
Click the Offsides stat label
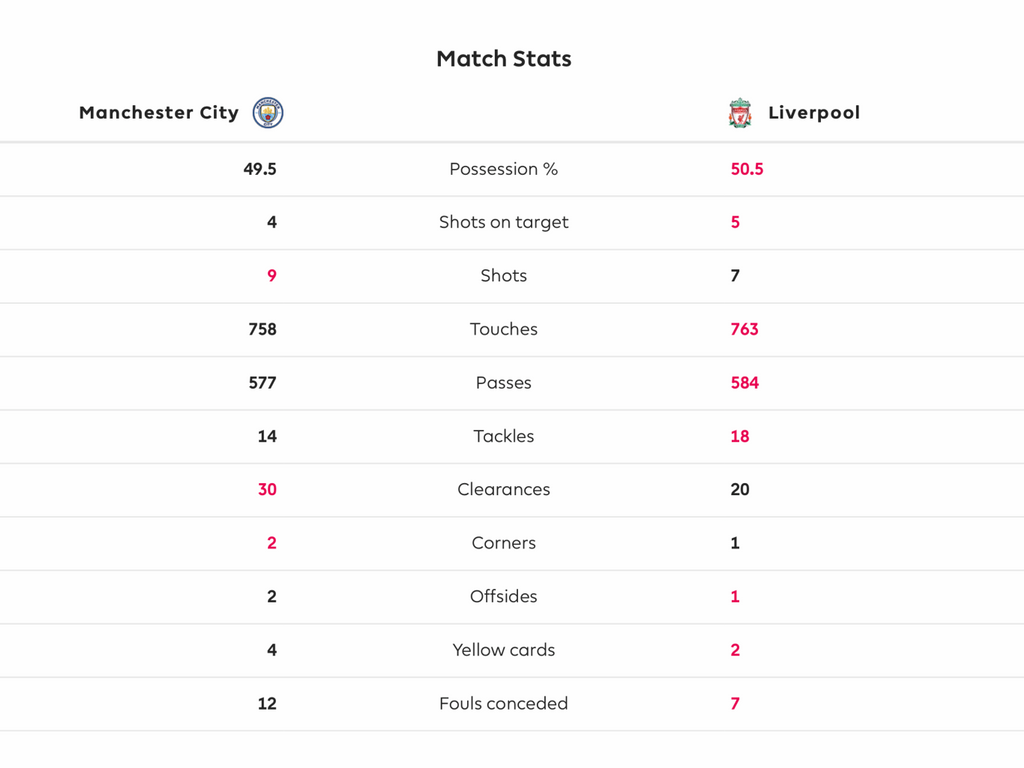tap(504, 597)
